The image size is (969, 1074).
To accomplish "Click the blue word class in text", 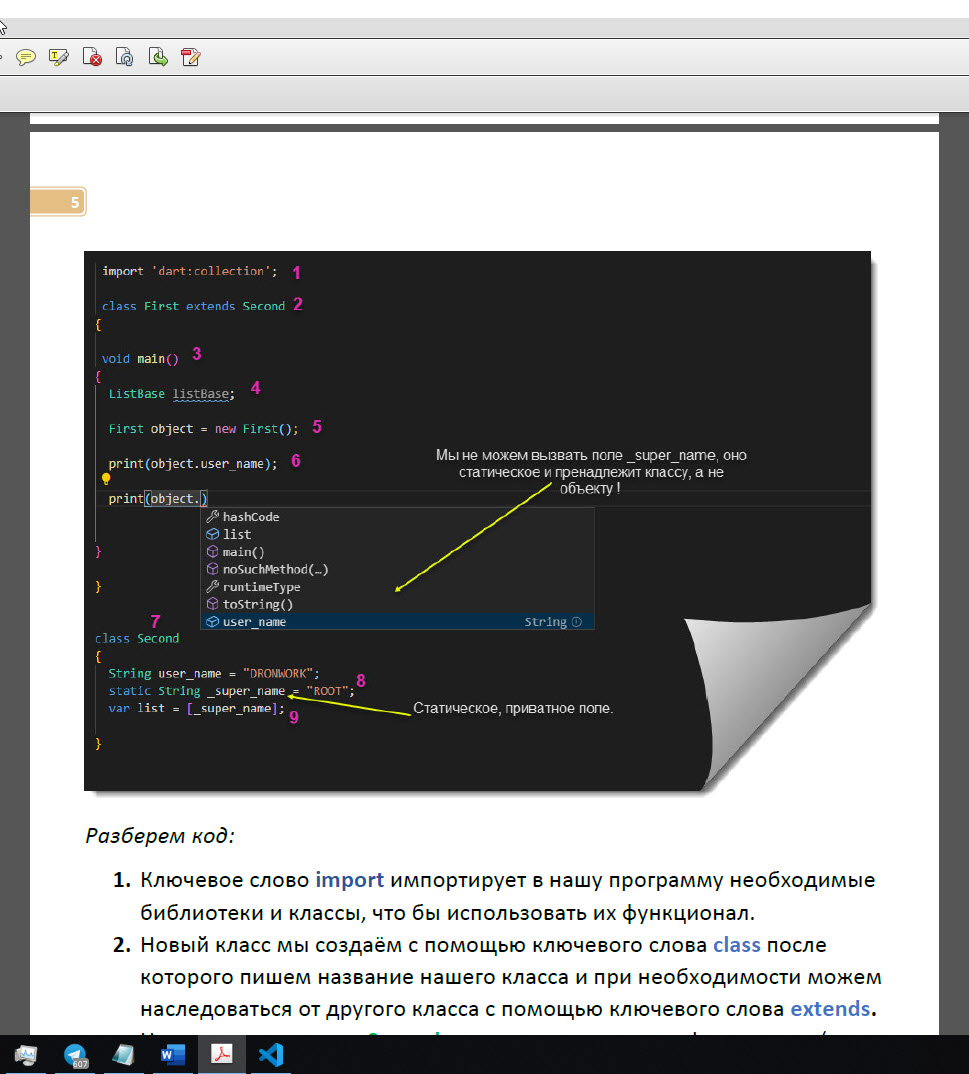I will [736, 945].
